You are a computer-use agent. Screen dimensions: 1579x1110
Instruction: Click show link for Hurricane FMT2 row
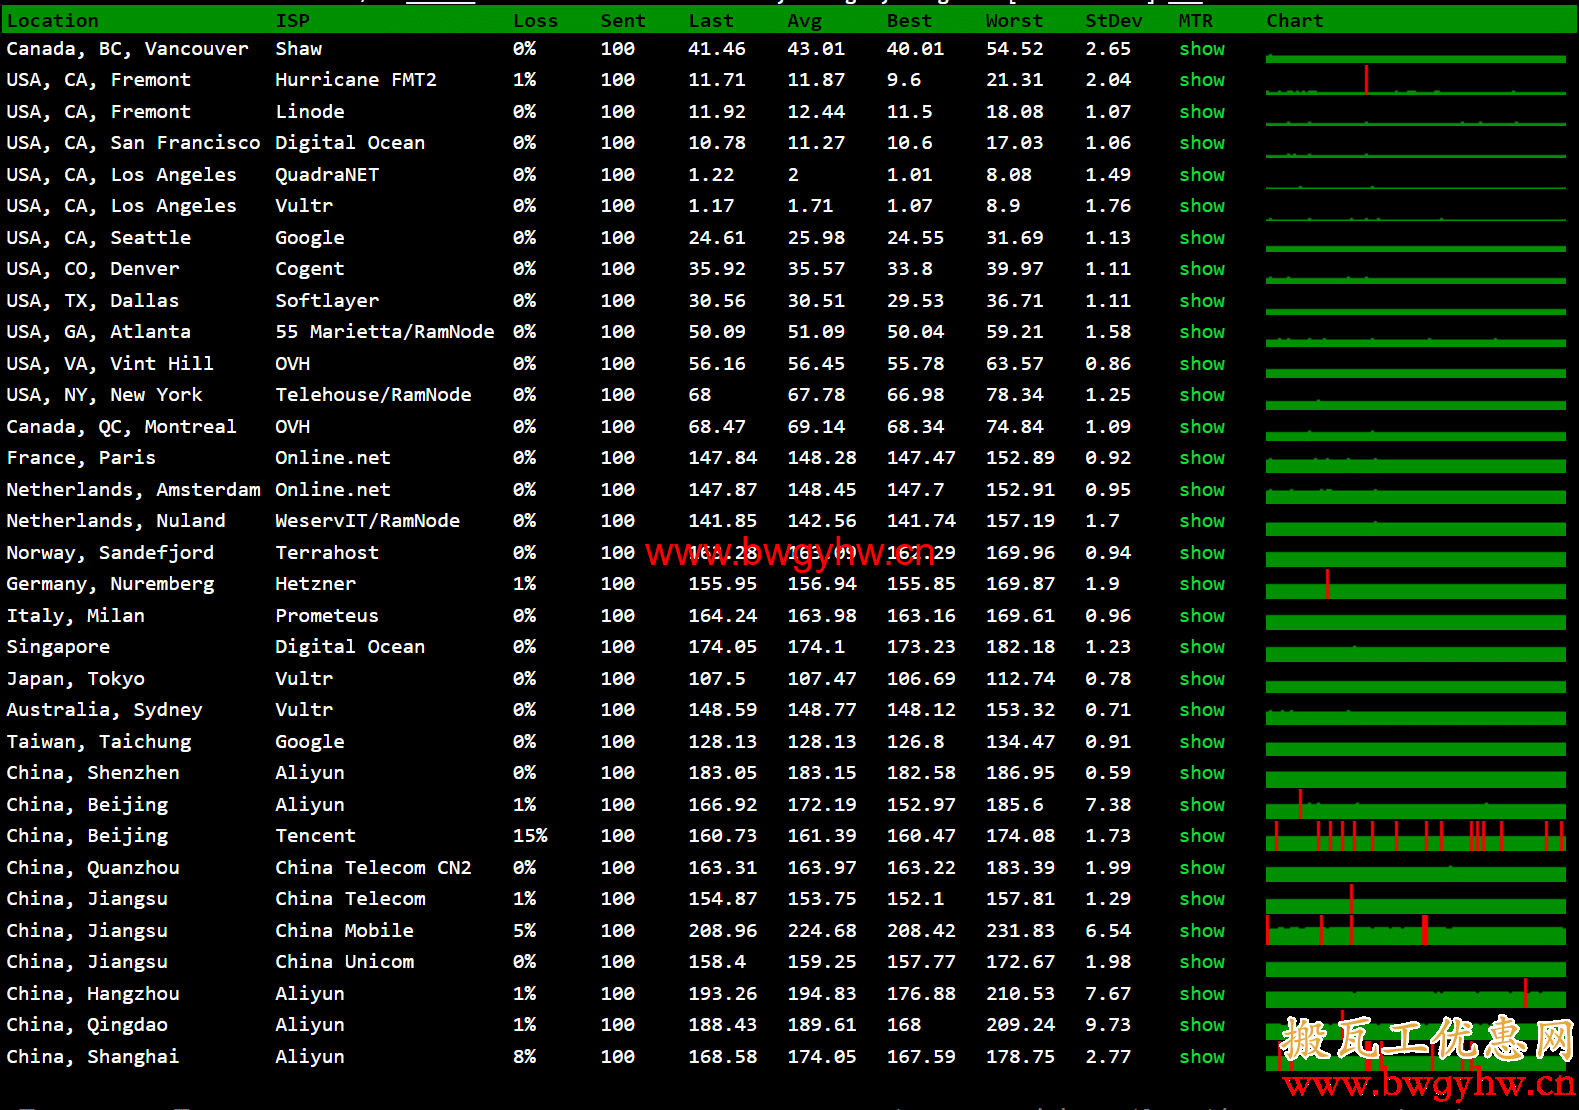tap(1201, 80)
